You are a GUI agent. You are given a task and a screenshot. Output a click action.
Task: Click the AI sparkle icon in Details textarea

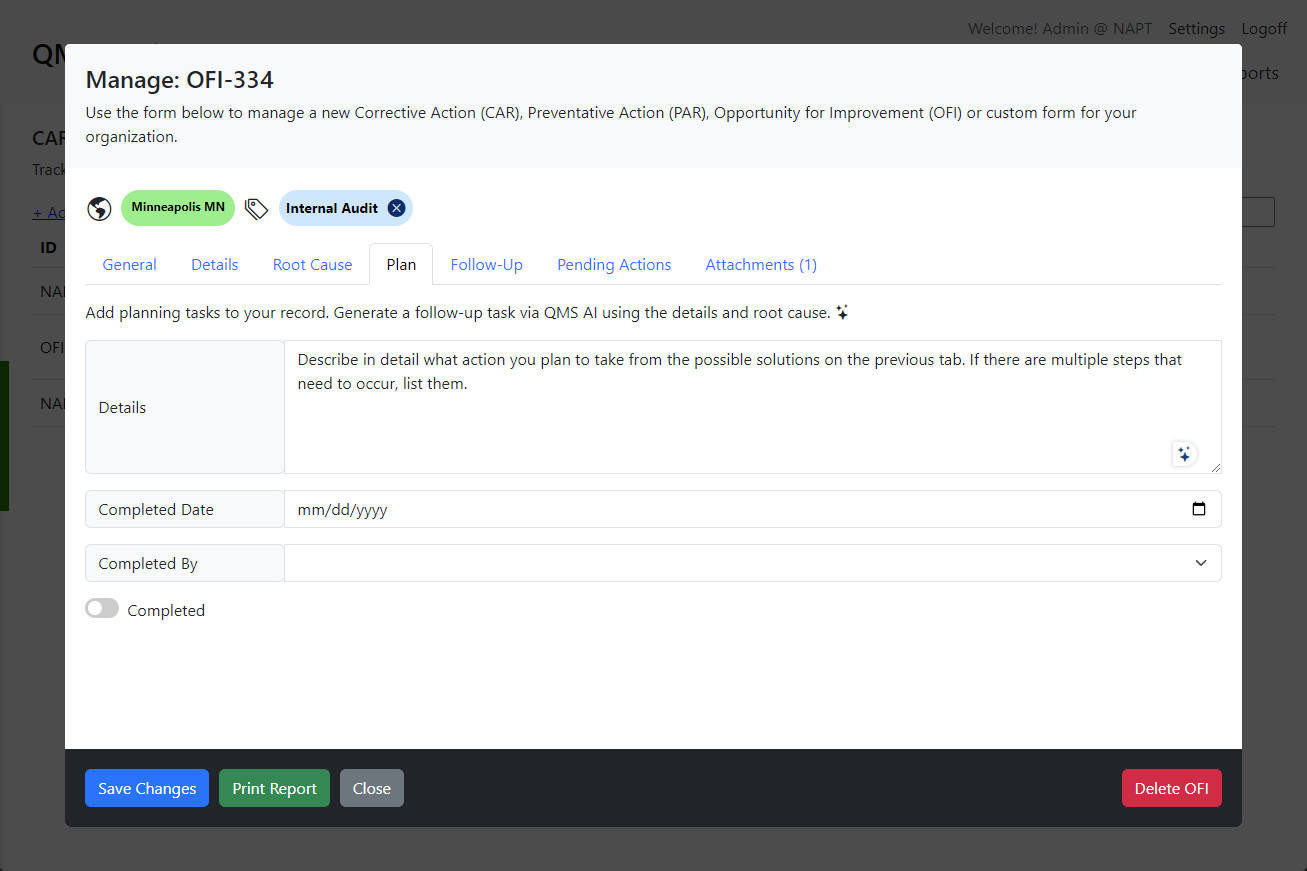click(1184, 454)
